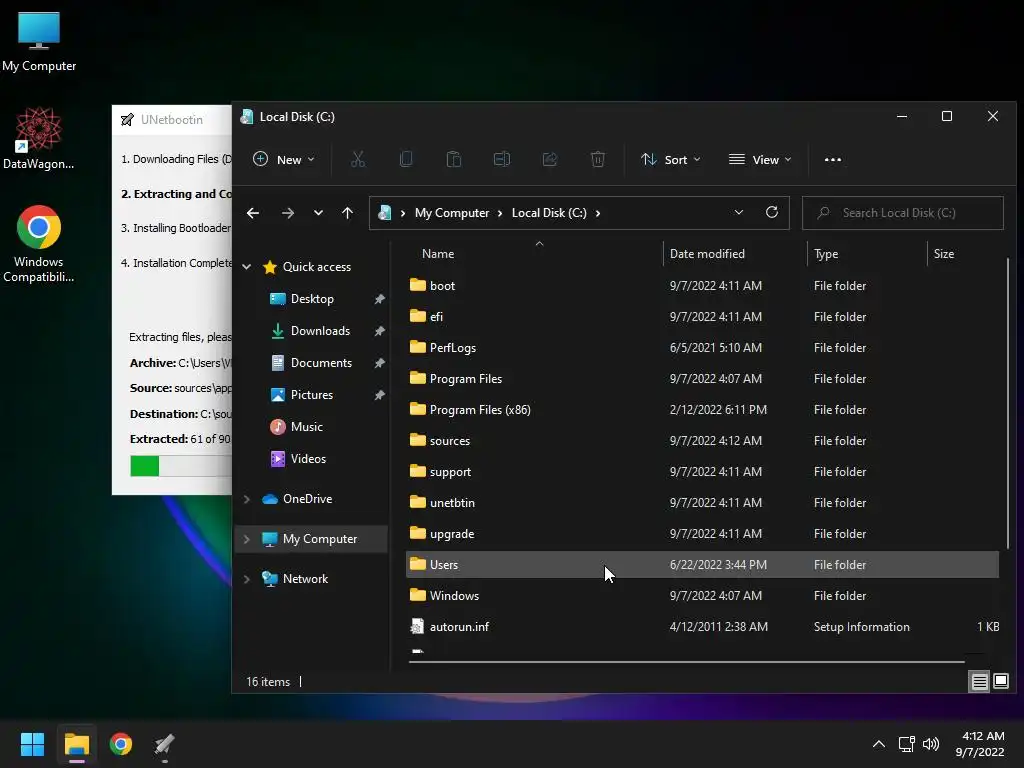Open recent locations dropdown arrow

coord(318,213)
